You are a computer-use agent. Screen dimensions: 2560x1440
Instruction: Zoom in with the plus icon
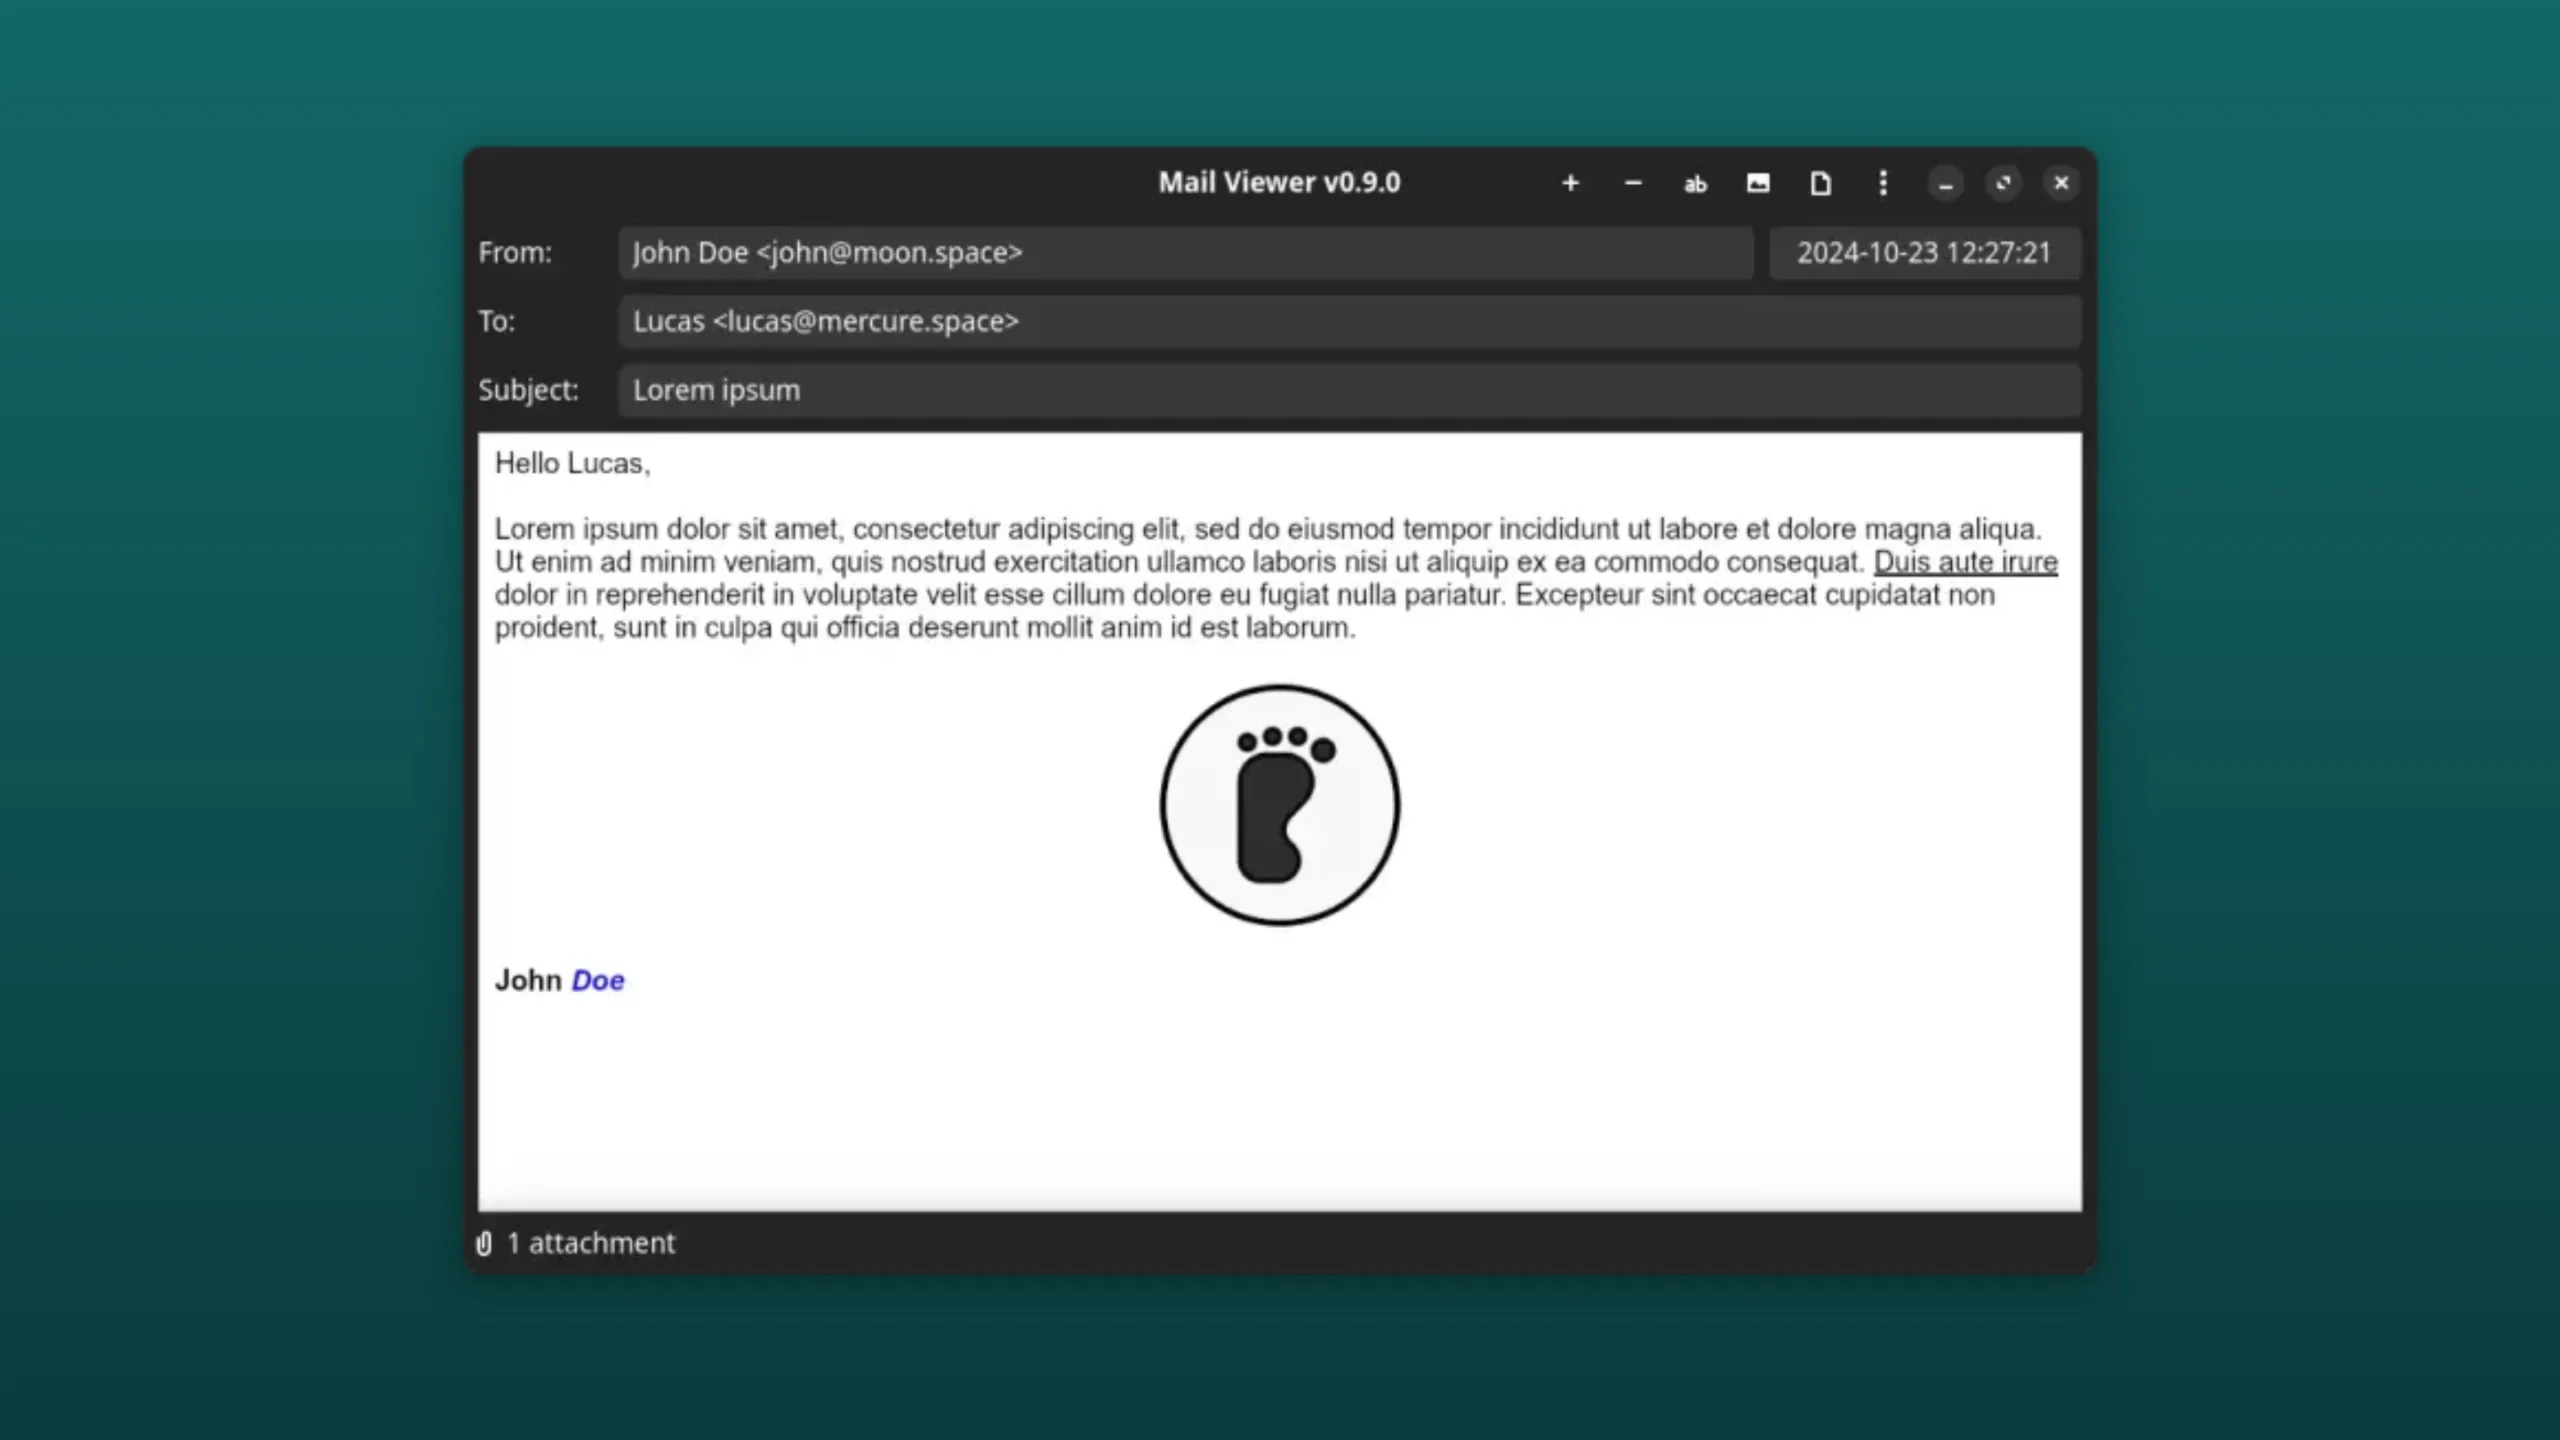tap(1570, 183)
